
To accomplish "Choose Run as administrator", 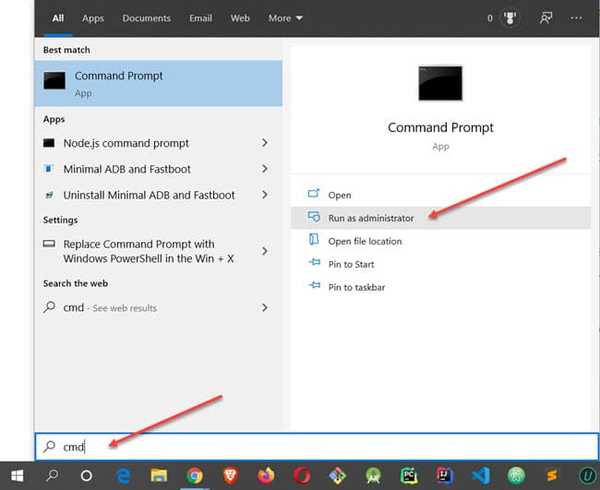I will tap(440, 218).
